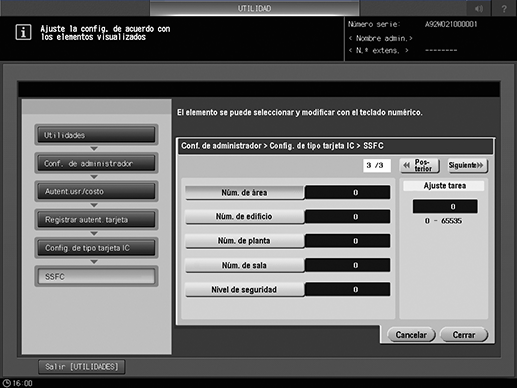Select Autent.usr./costo menu level

click(x=96, y=192)
